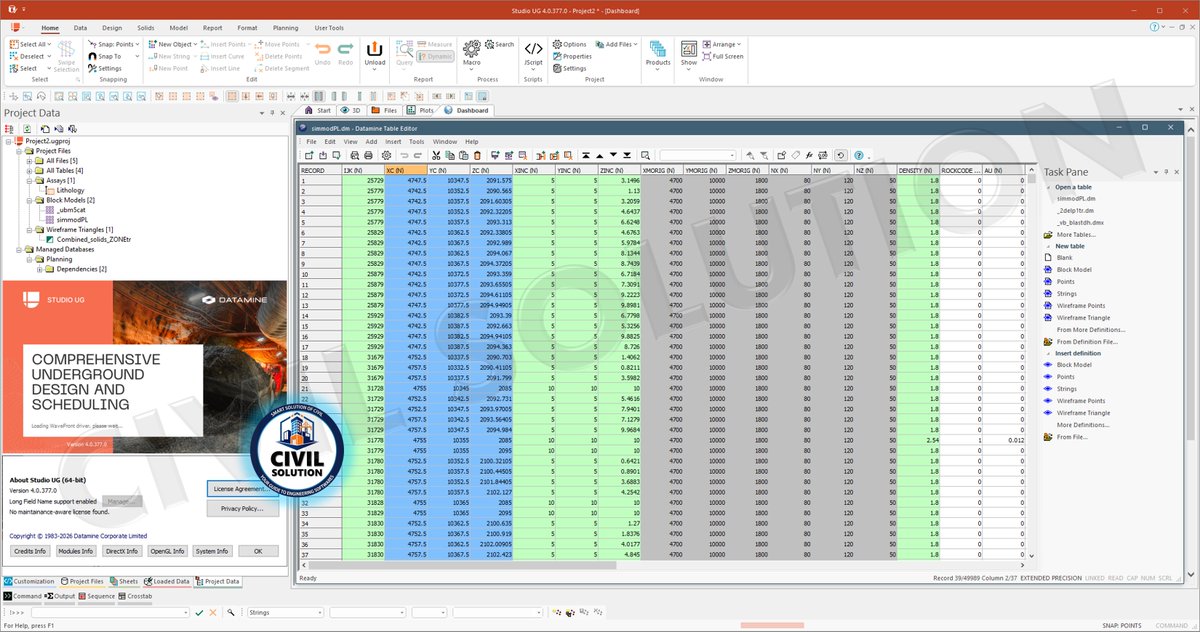Click the Modules Info button
The image size is (1200, 632).
click(x=76, y=551)
